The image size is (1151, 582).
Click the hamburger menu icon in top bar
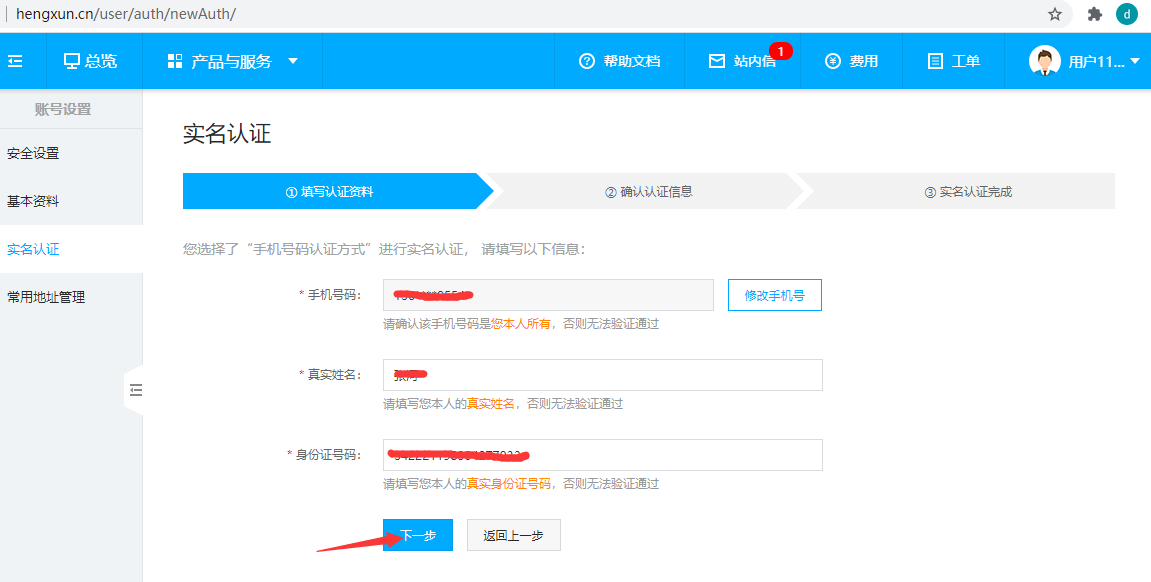15,61
